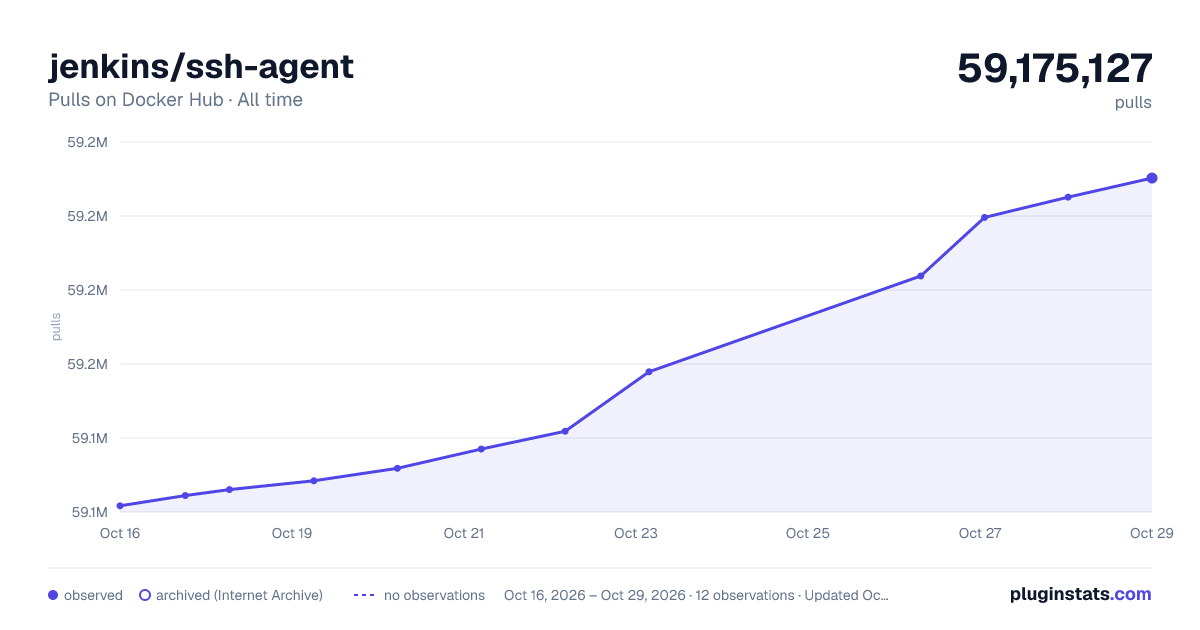Select the data point at Oct 23
This screenshot has width=1200, height=630.
[x=649, y=372]
